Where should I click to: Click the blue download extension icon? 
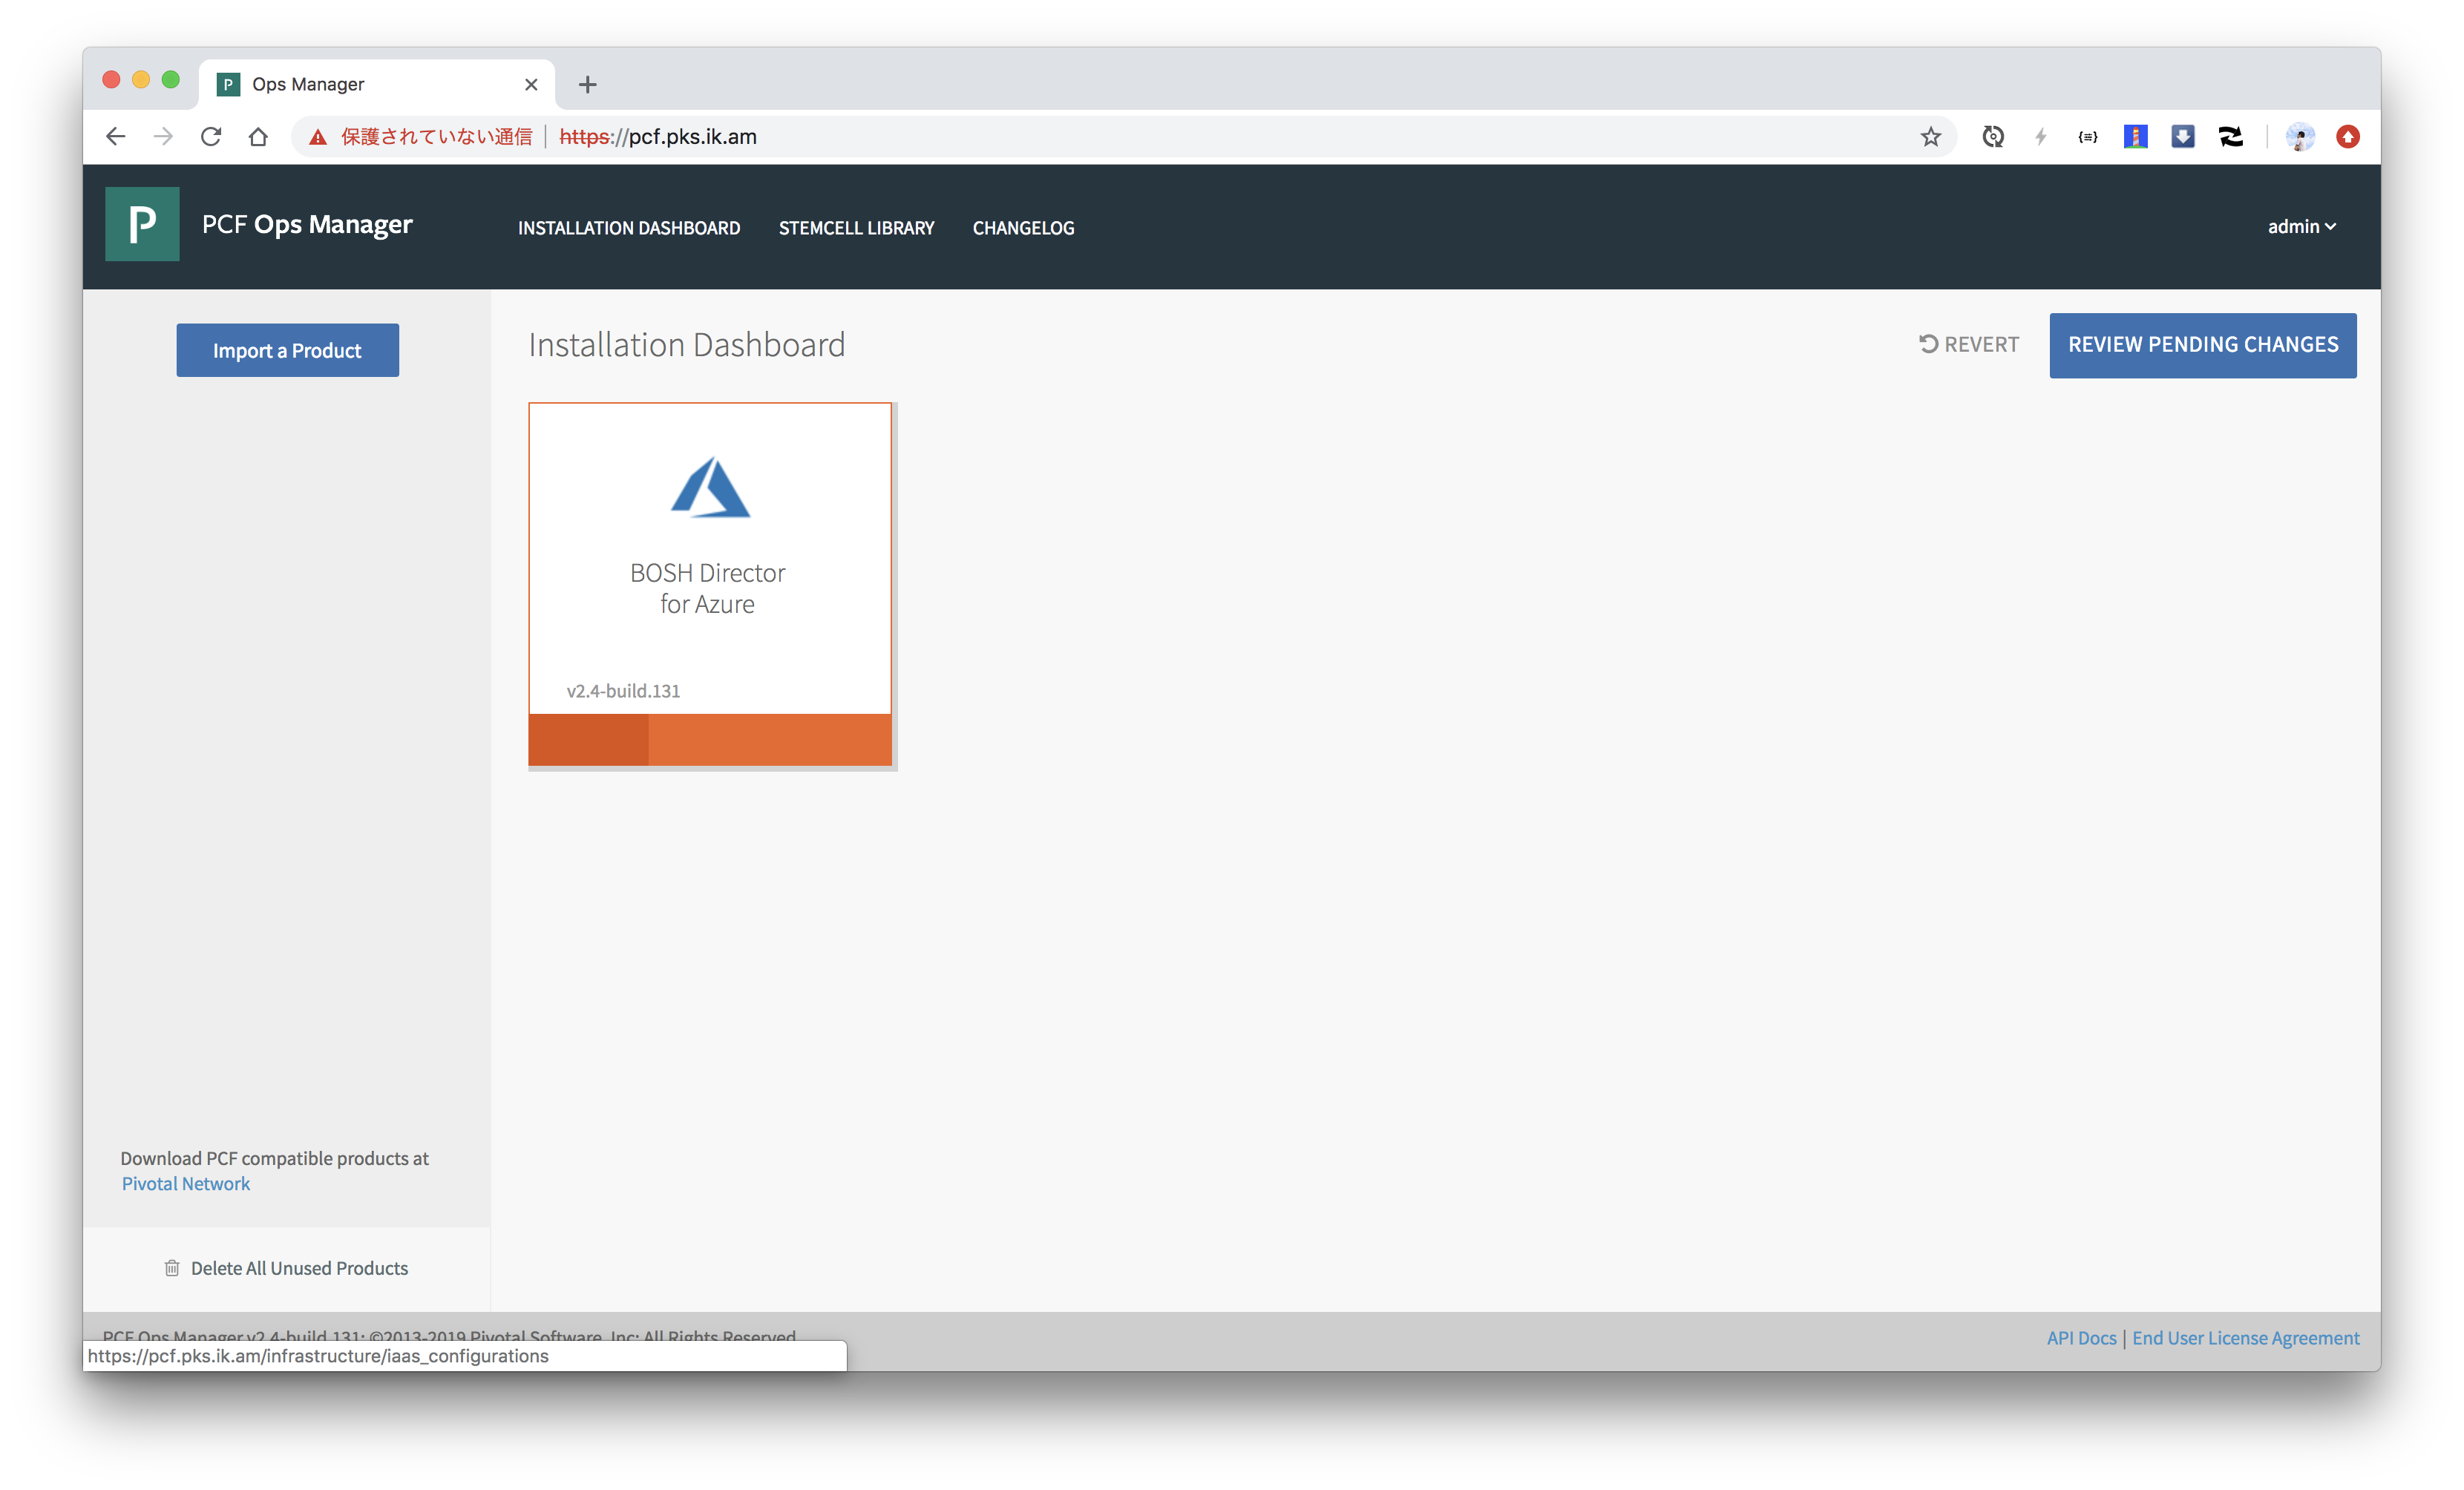click(2183, 137)
